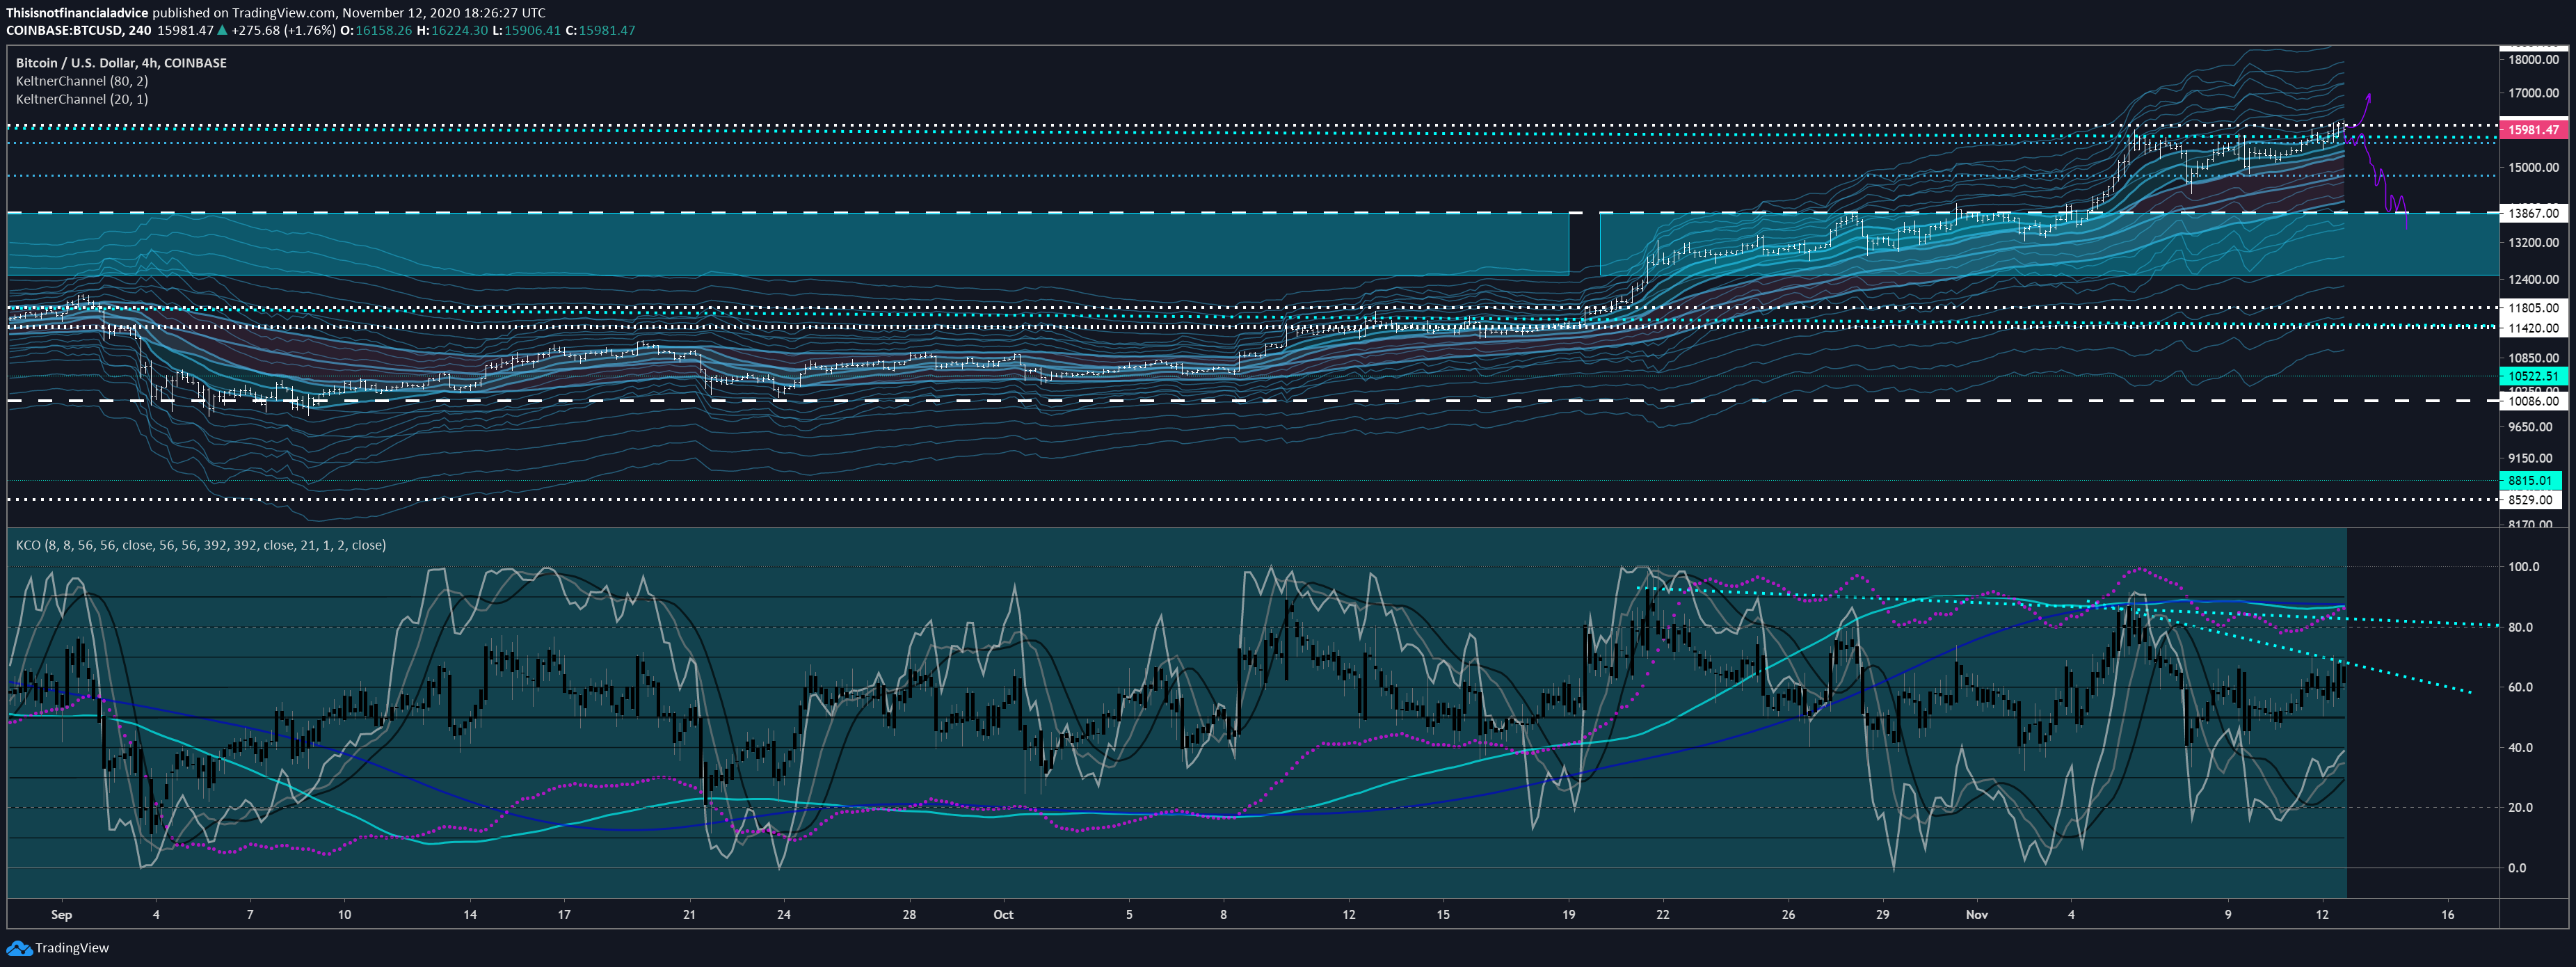Image resolution: width=2576 pixels, height=967 pixels.
Task: Click the Oct label on the time axis
Action: pos(1003,914)
